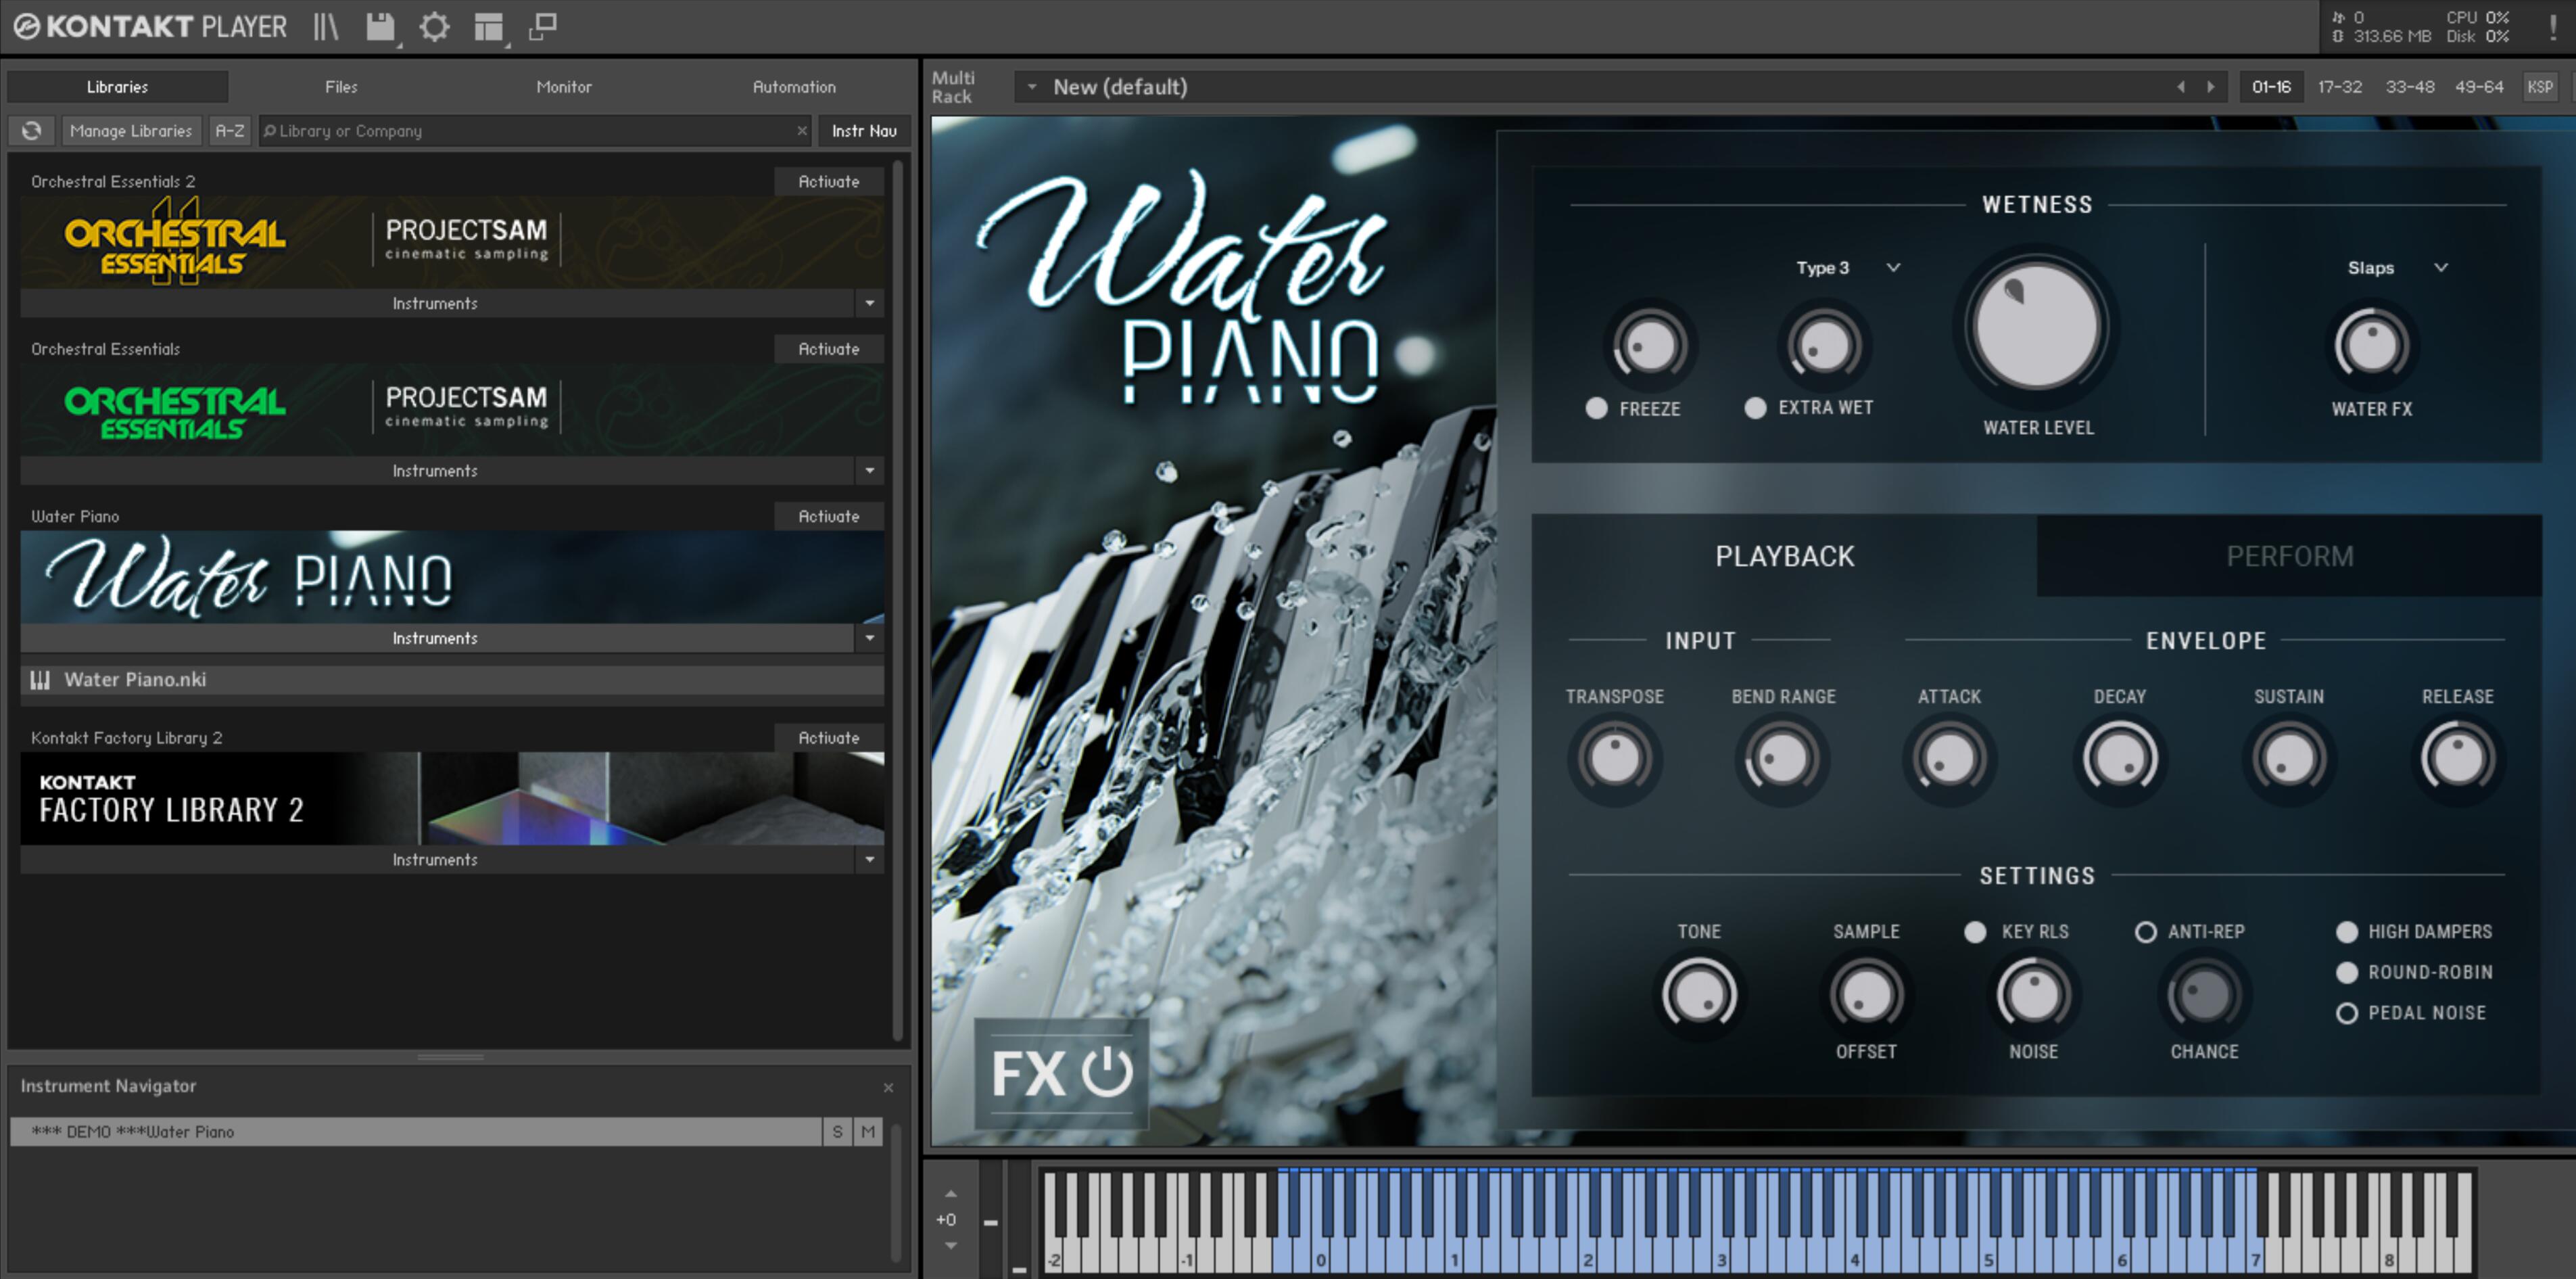Click the Sample Offset knob
The height and width of the screenshot is (1279, 2576).
pos(1866,994)
